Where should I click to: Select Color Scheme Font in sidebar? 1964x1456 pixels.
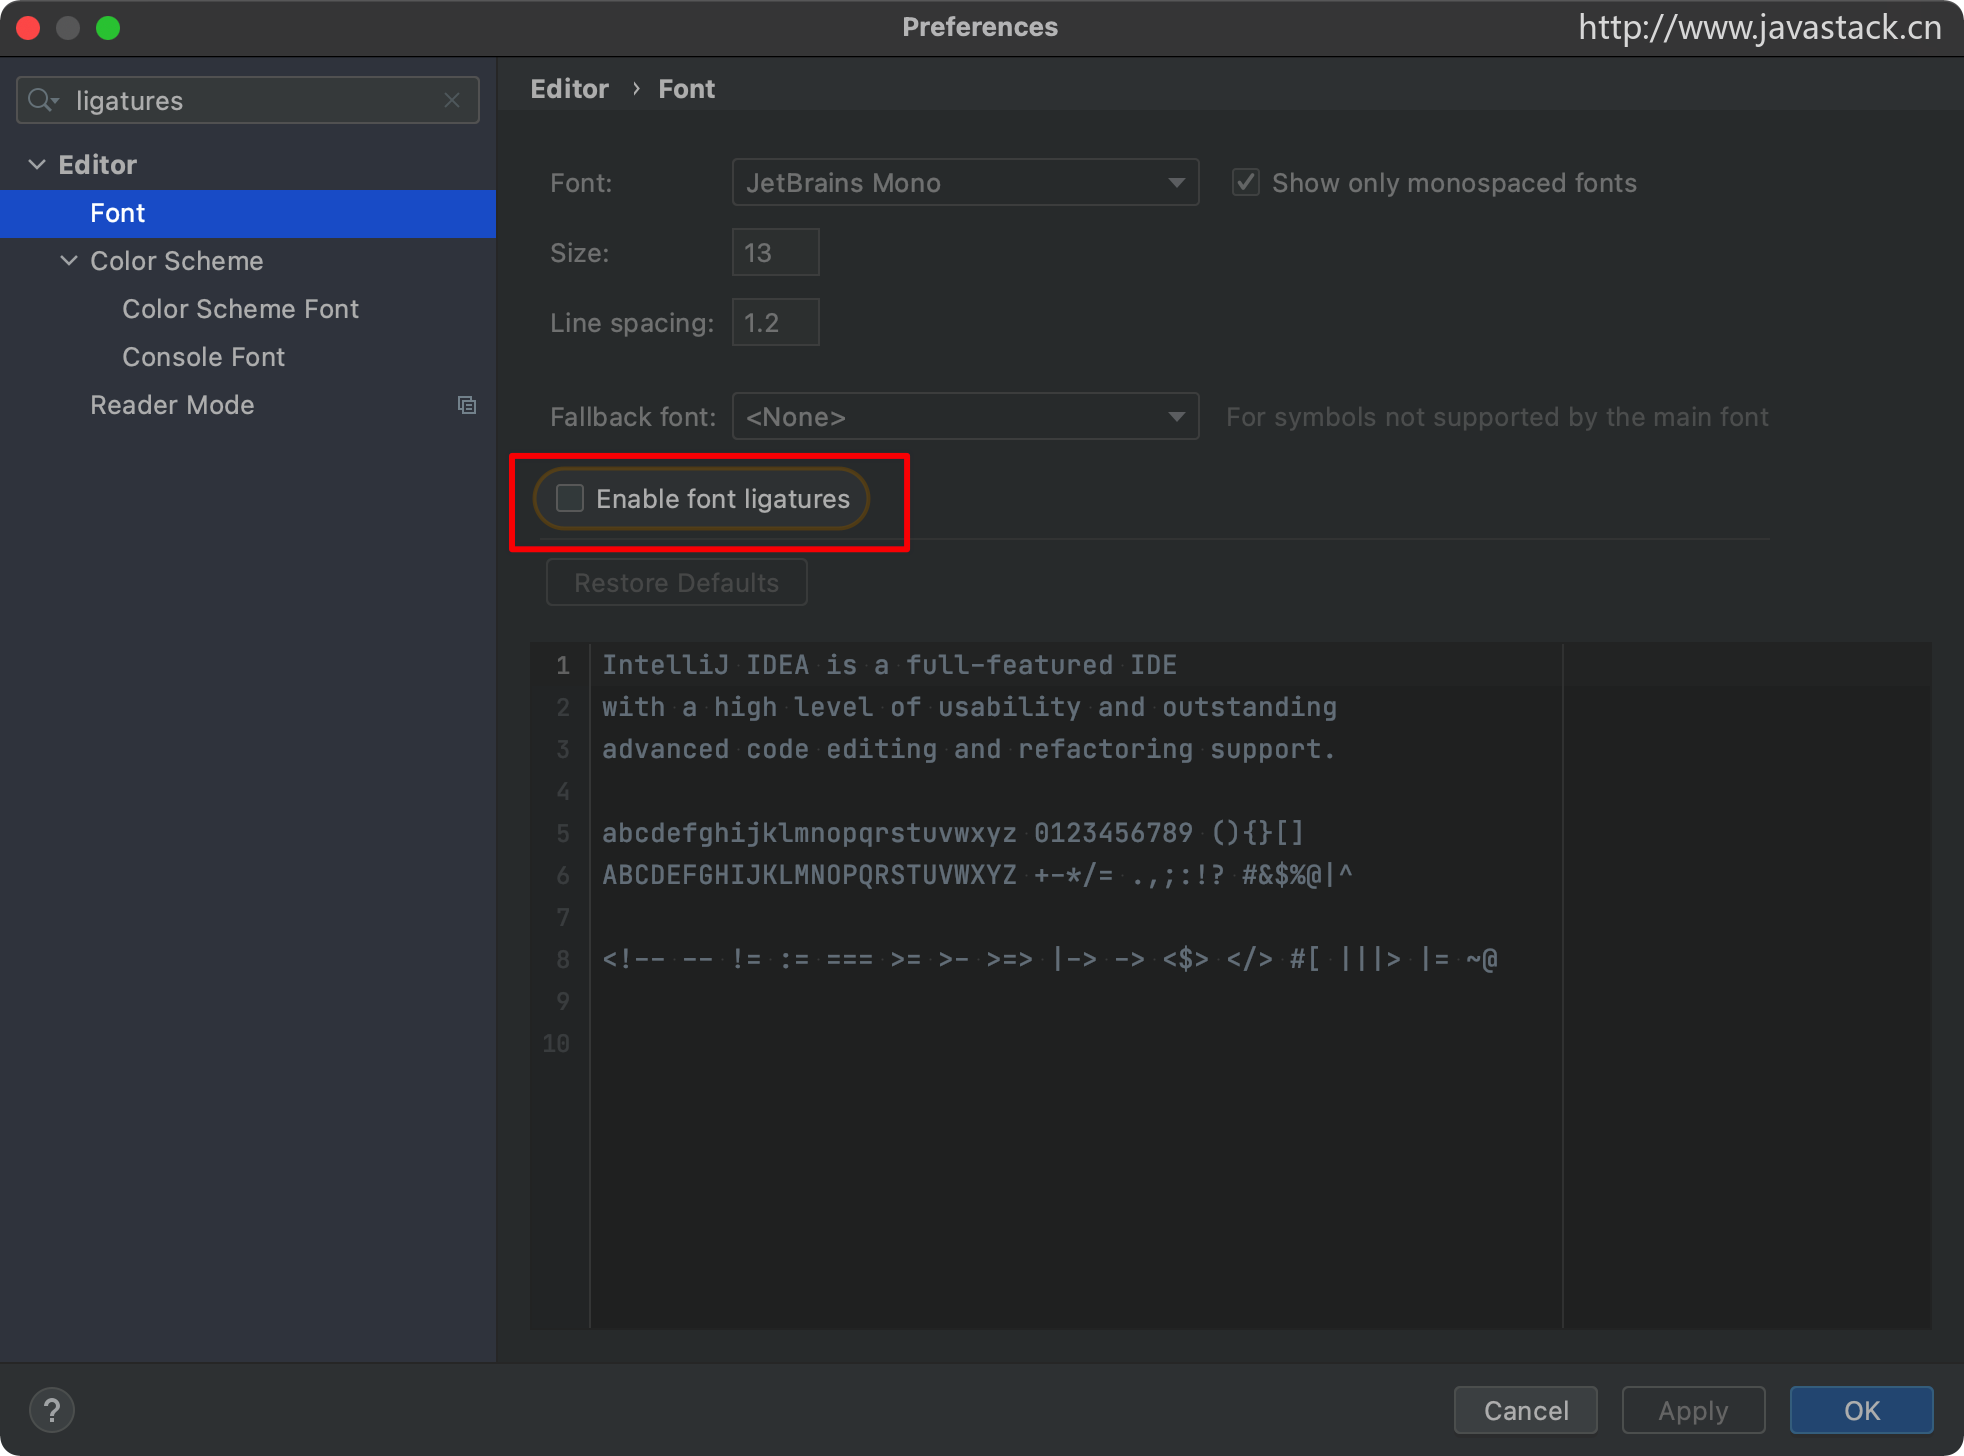(x=240, y=309)
